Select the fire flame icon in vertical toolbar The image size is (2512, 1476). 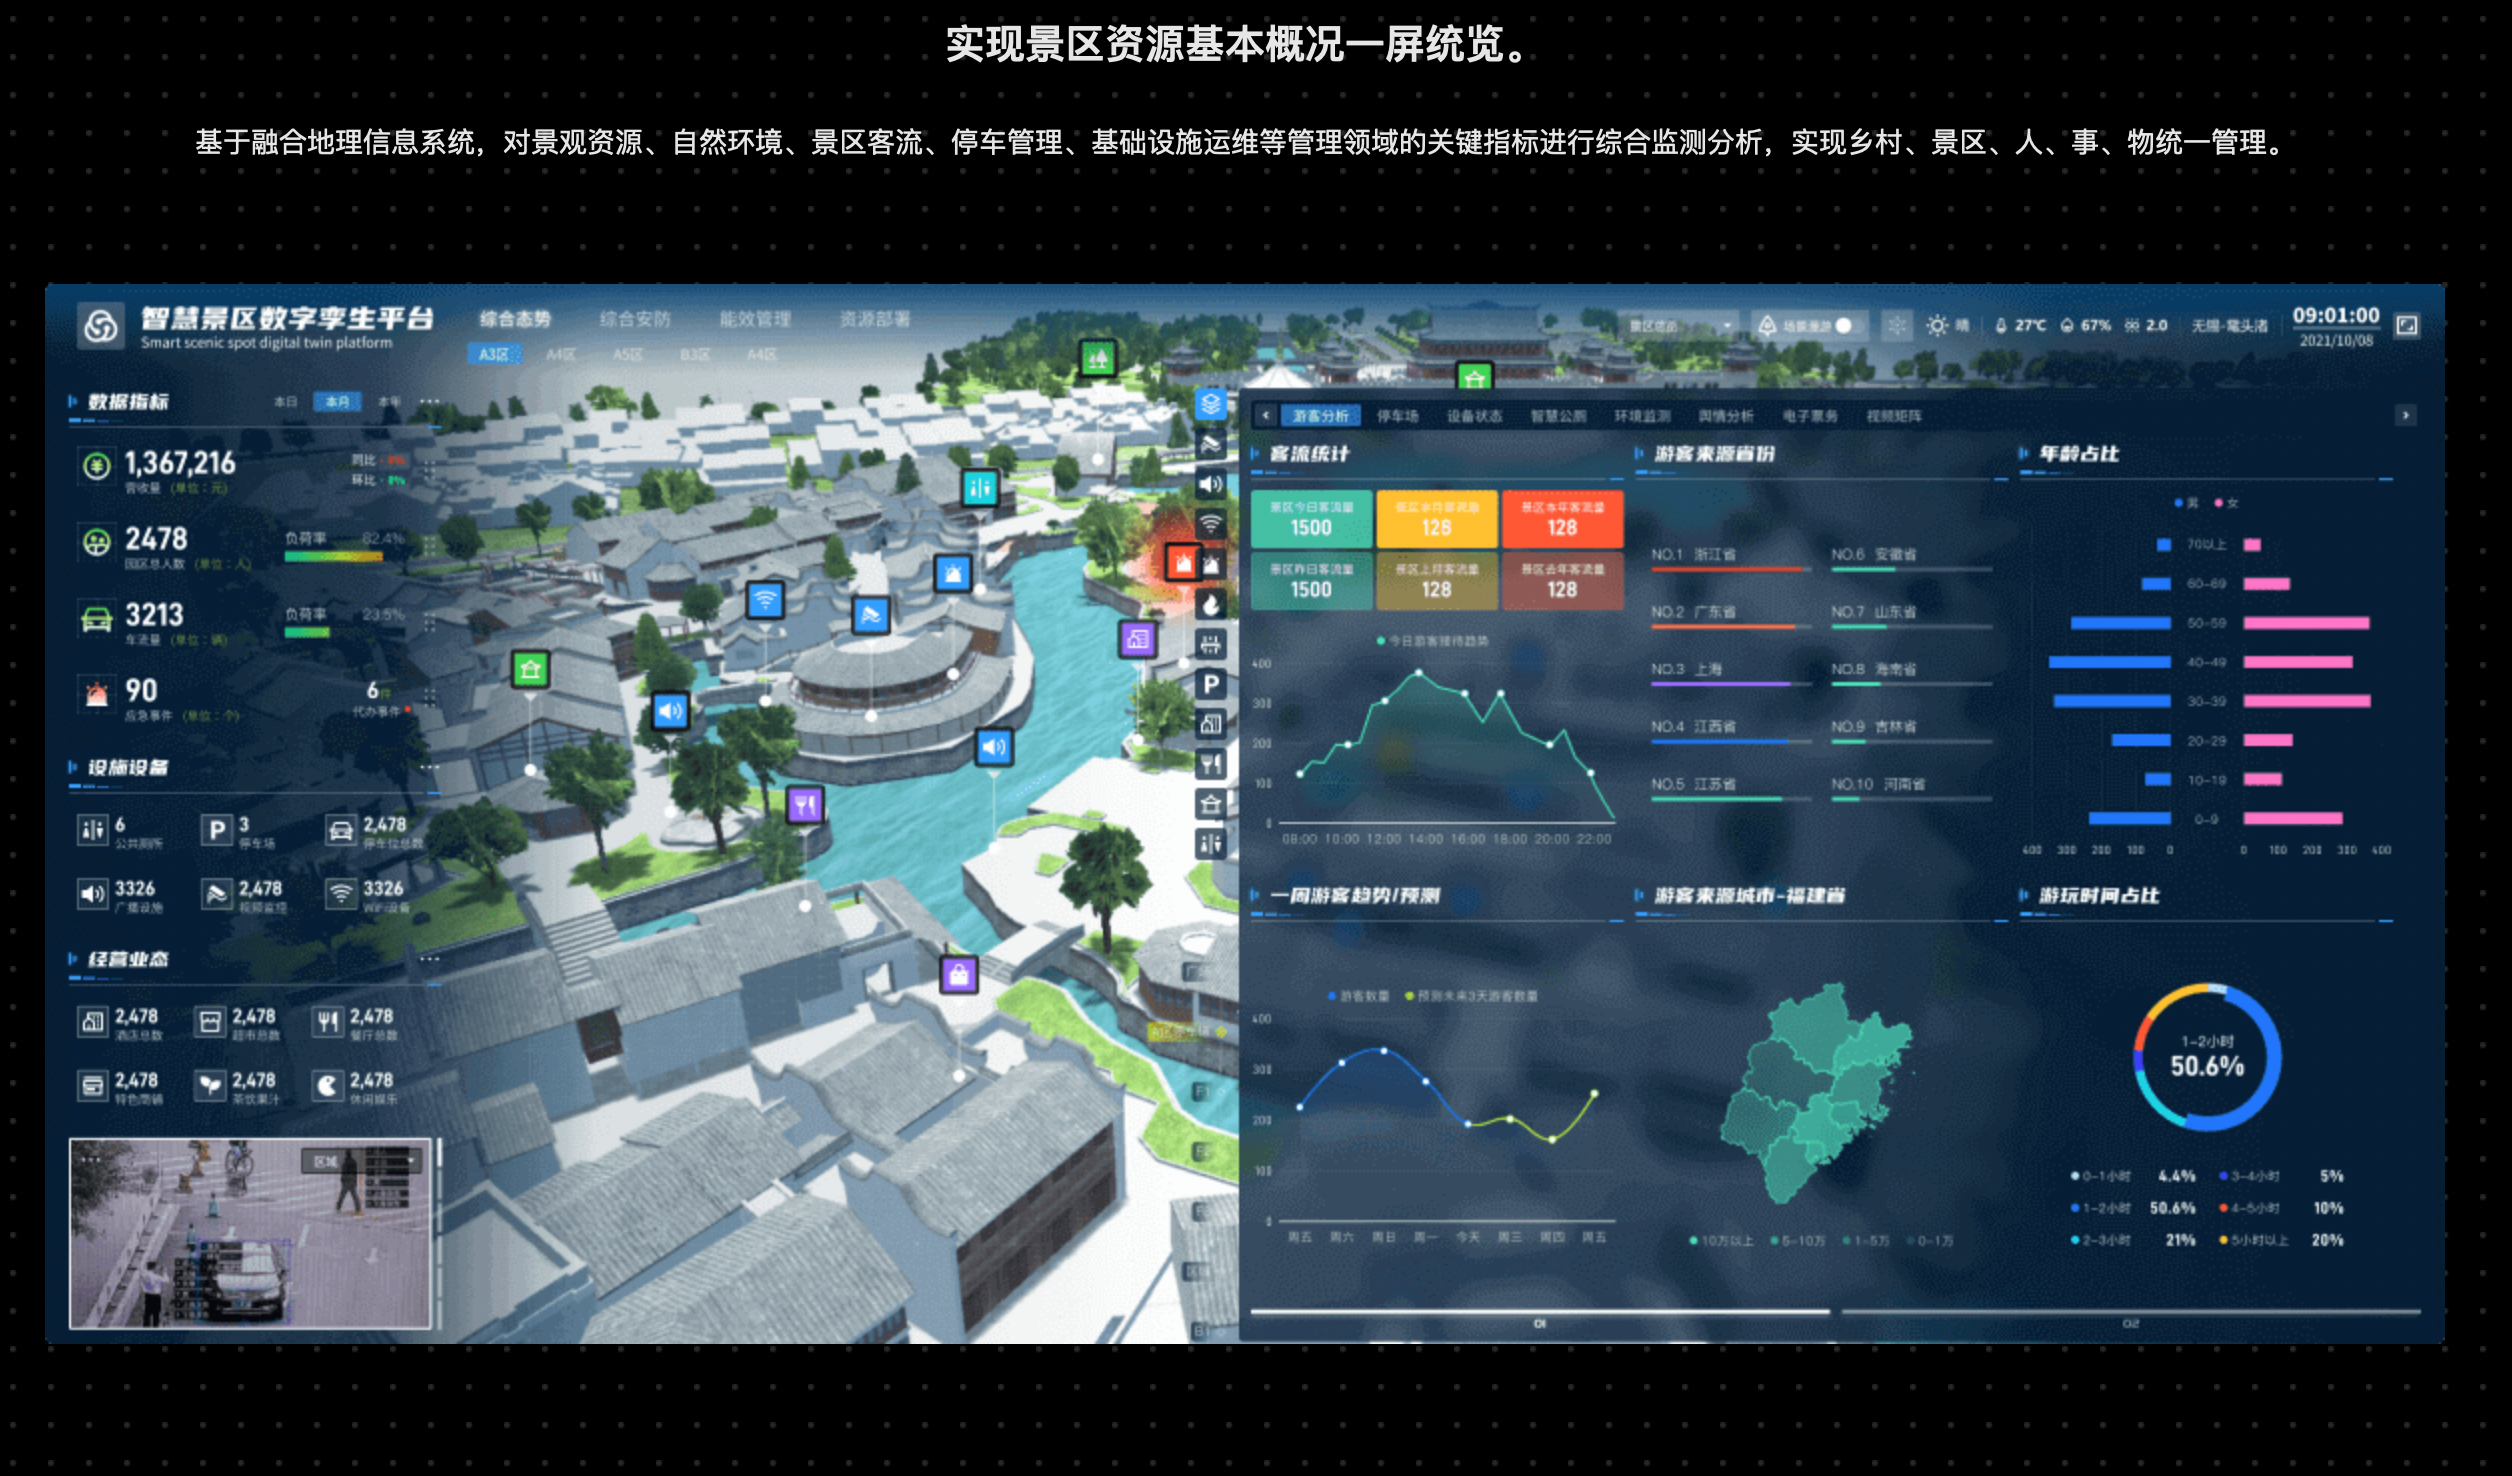(1211, 605)
